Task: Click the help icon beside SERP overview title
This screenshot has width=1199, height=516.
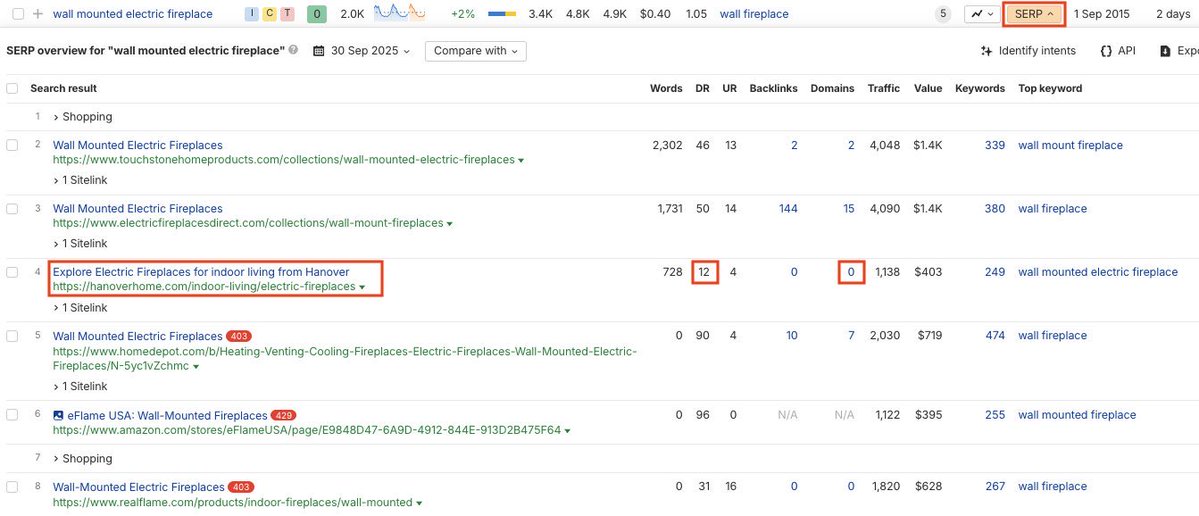Action: tap(294, 50)
